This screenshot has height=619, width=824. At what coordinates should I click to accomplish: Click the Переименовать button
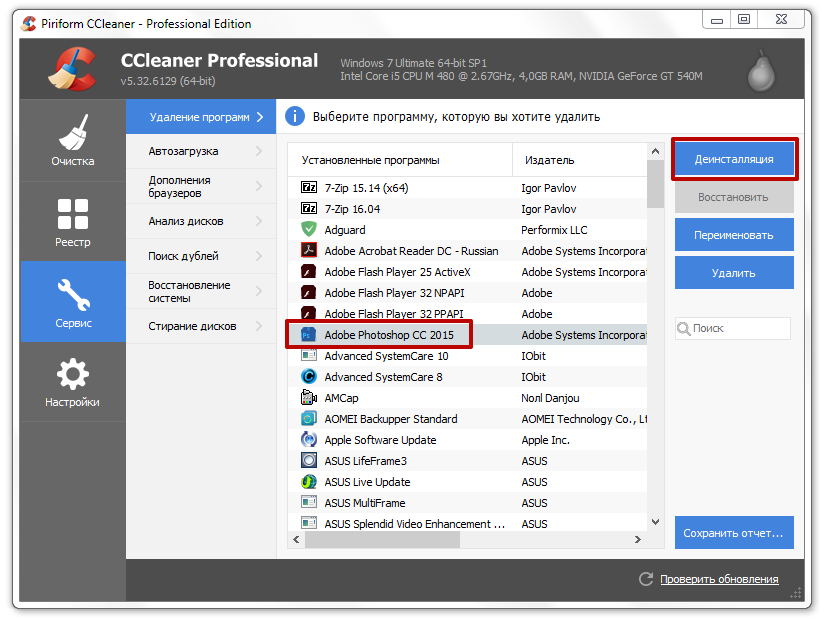(x=734, y=235)
